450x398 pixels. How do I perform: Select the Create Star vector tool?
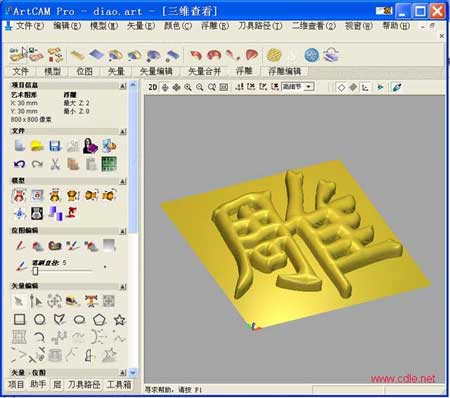click(x=119, y=320)
